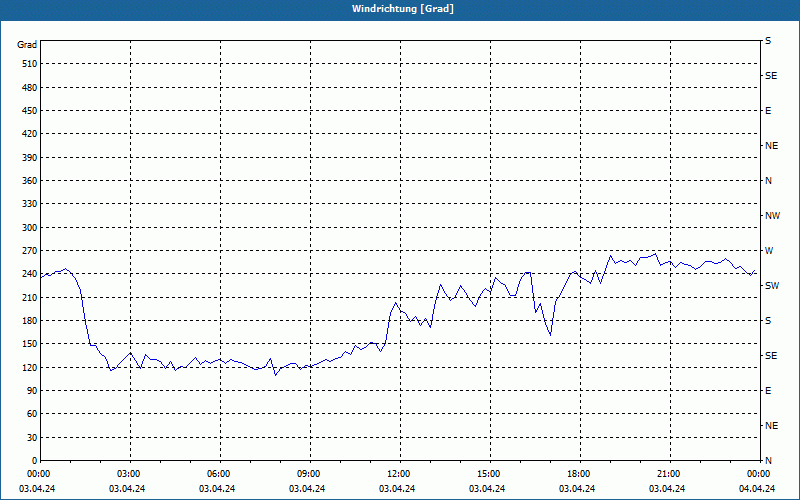The height and width of the screenshot is (500, 800).
Task: Click the W compass label on right axis
Action: click(x=769, y=251)
